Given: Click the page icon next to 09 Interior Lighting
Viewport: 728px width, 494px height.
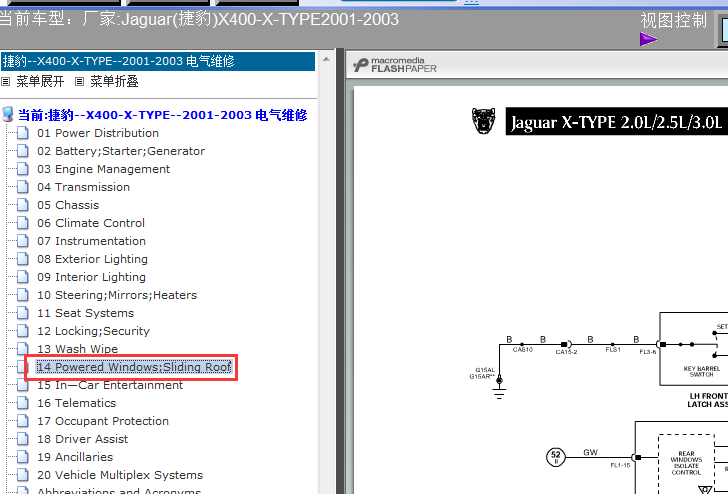Looking at the screenshot, I should (x=23, y=277).
